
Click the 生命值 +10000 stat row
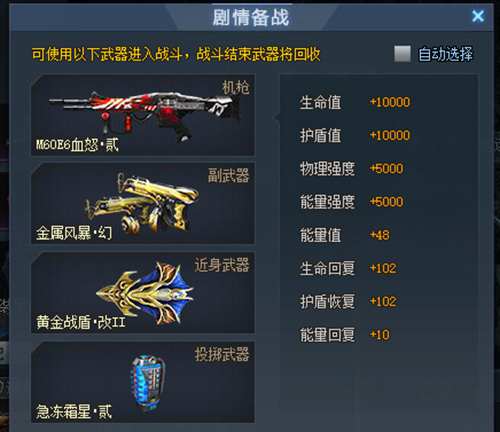tap(355, 102)
